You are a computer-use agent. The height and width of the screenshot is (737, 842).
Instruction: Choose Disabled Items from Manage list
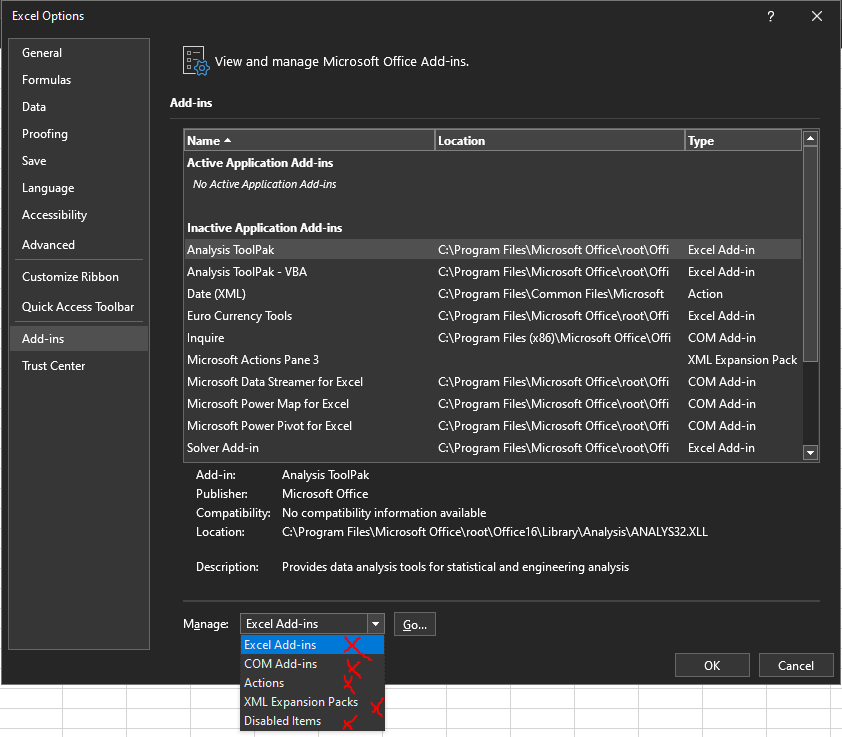tap(312, 721)
